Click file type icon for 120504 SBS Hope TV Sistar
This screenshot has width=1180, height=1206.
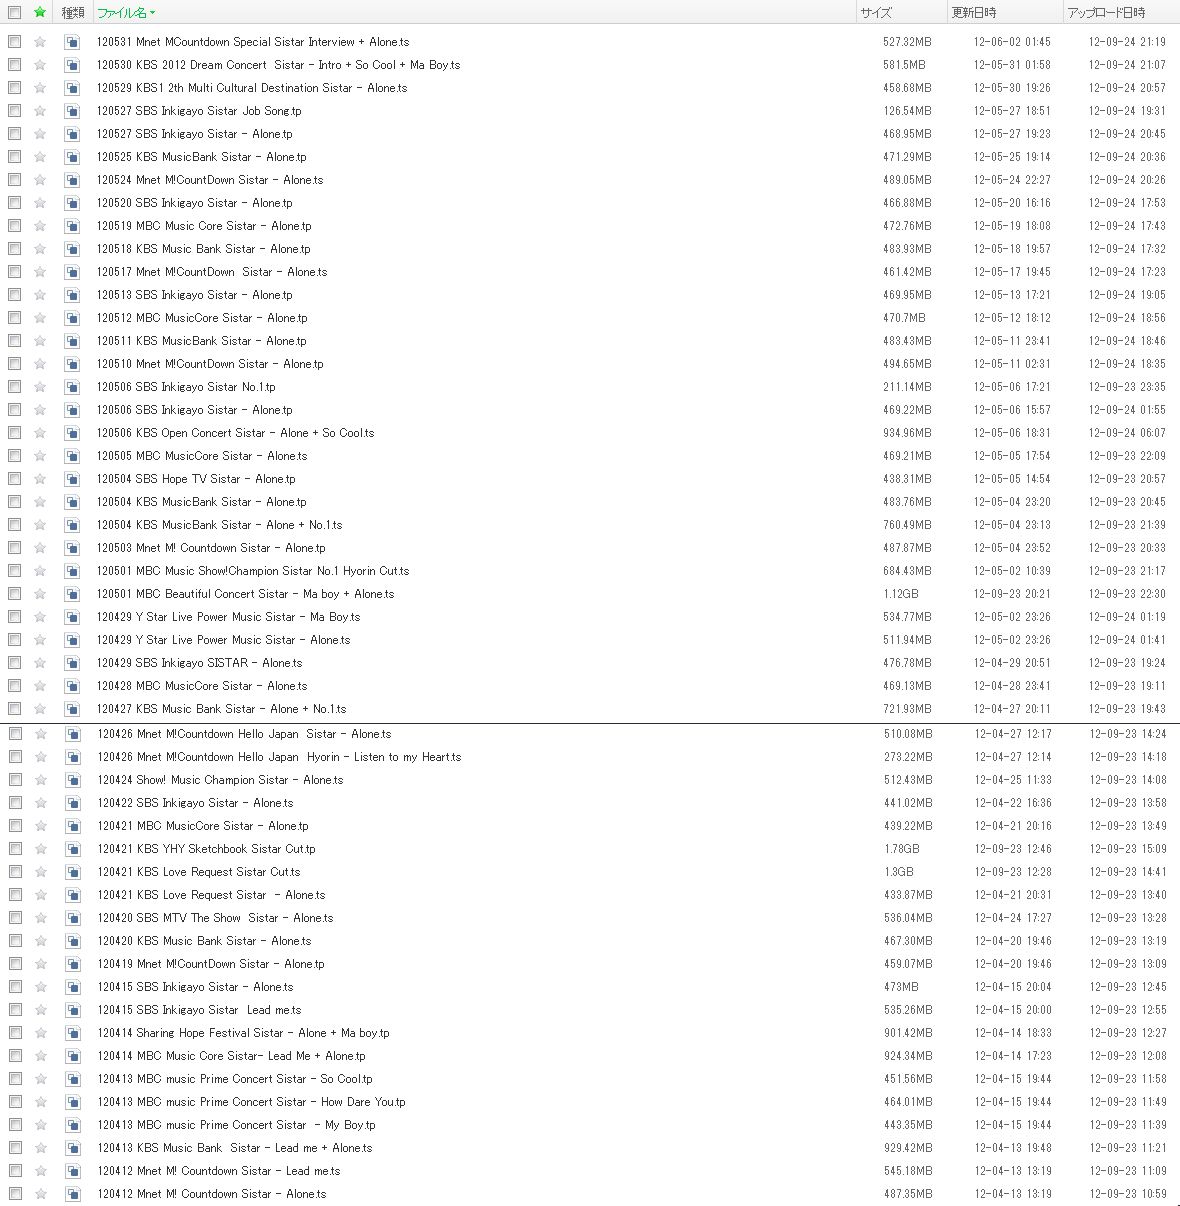click(72, 479)
